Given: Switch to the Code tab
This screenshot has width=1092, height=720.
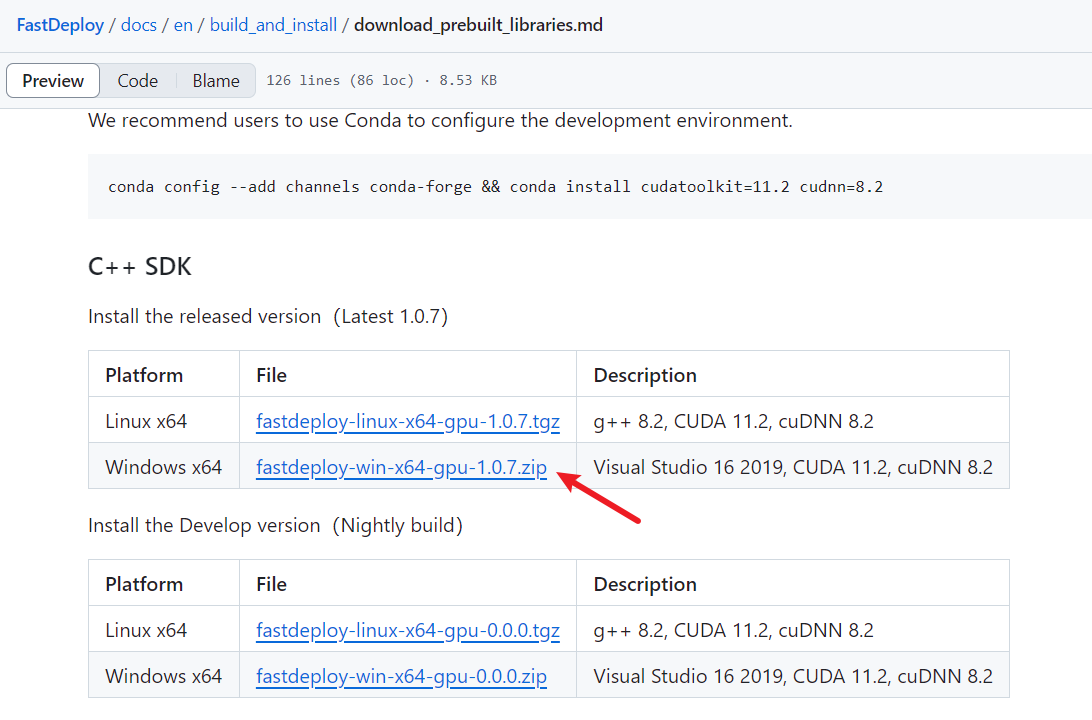Looking at the screenshot, I should pyautogui.click(x=137, y=80).
